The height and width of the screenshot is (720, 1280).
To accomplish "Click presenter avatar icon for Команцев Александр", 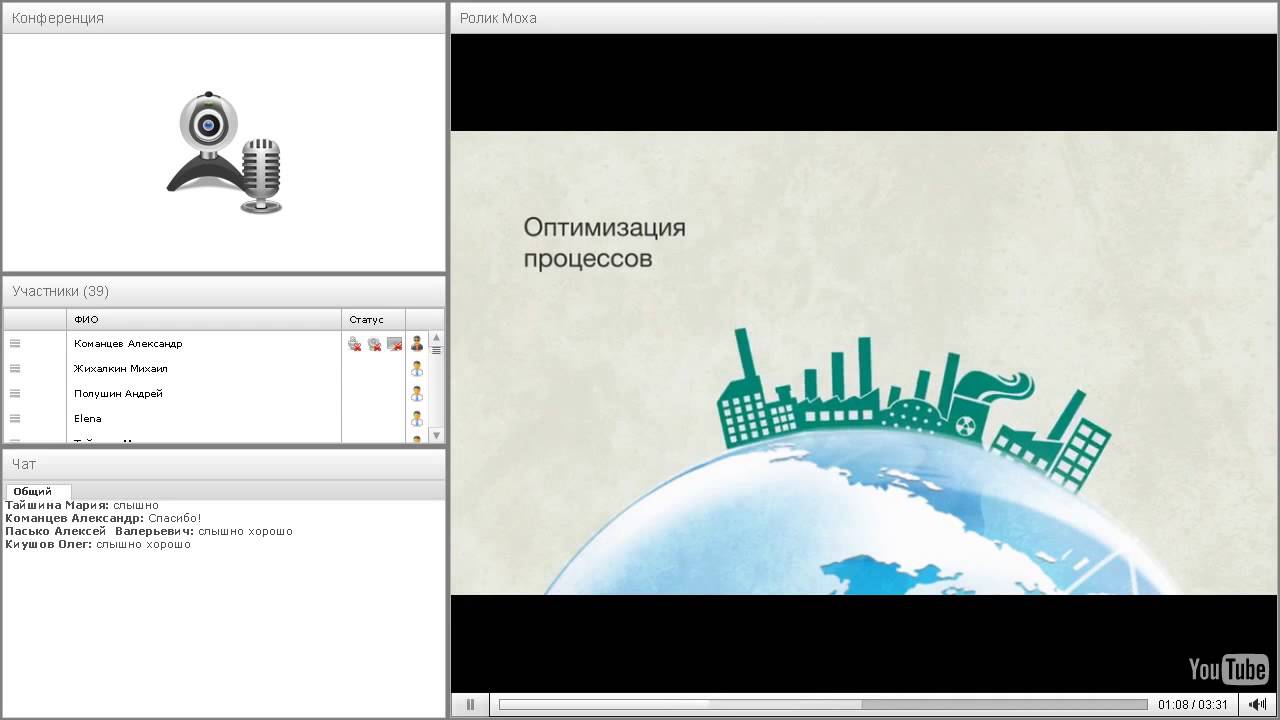I will point(417,343).
